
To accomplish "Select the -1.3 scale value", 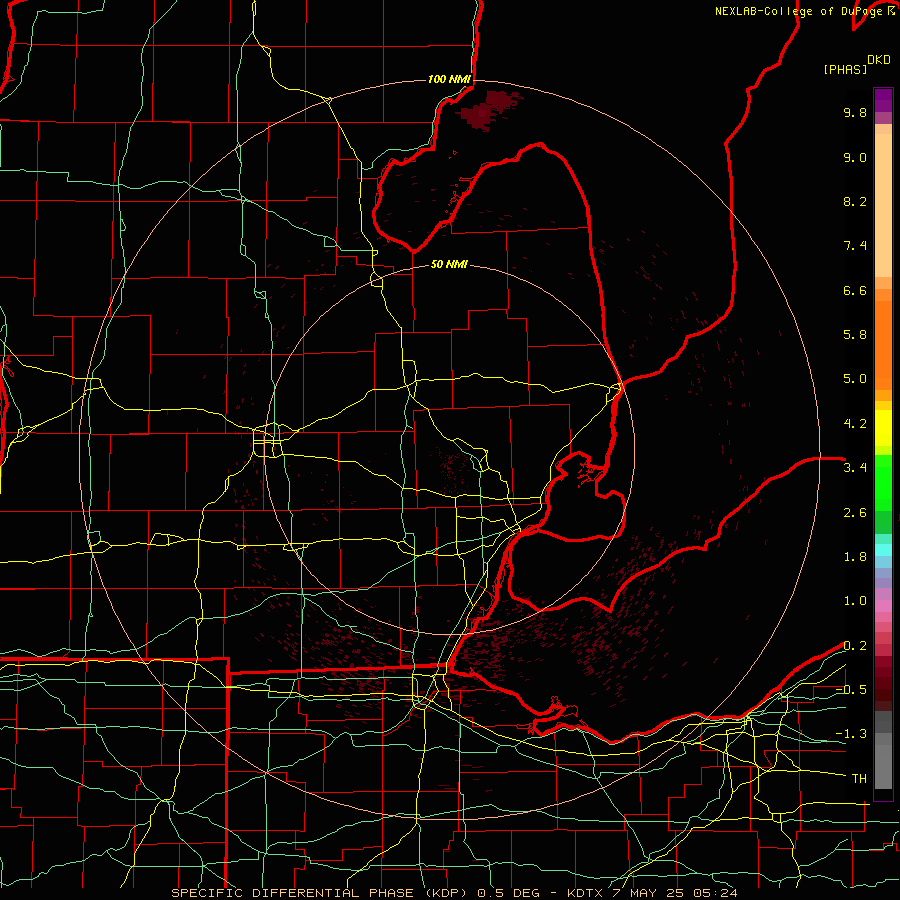I will click(851, 734).
